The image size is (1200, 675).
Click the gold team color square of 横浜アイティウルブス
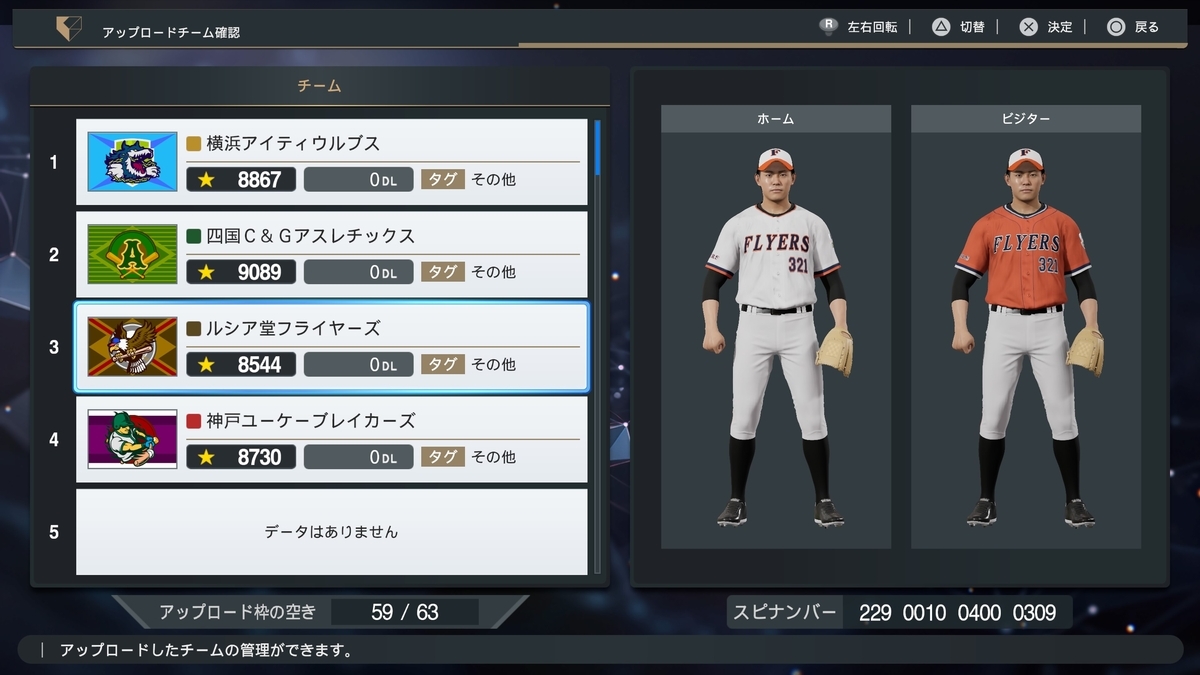coord(194,144)
